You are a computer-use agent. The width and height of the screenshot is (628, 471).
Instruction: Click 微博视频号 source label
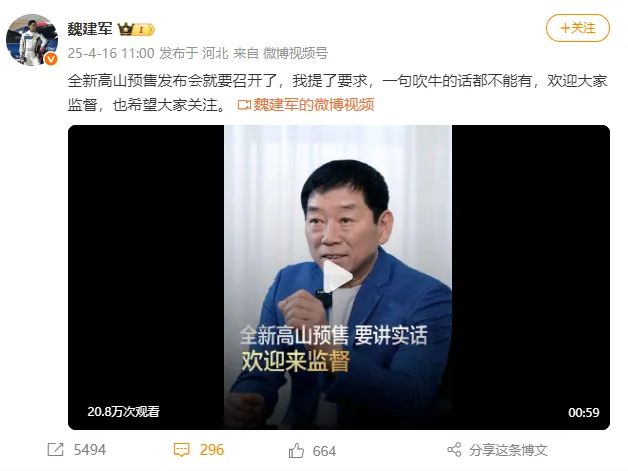pyautogui.click(x=295, y=53)
